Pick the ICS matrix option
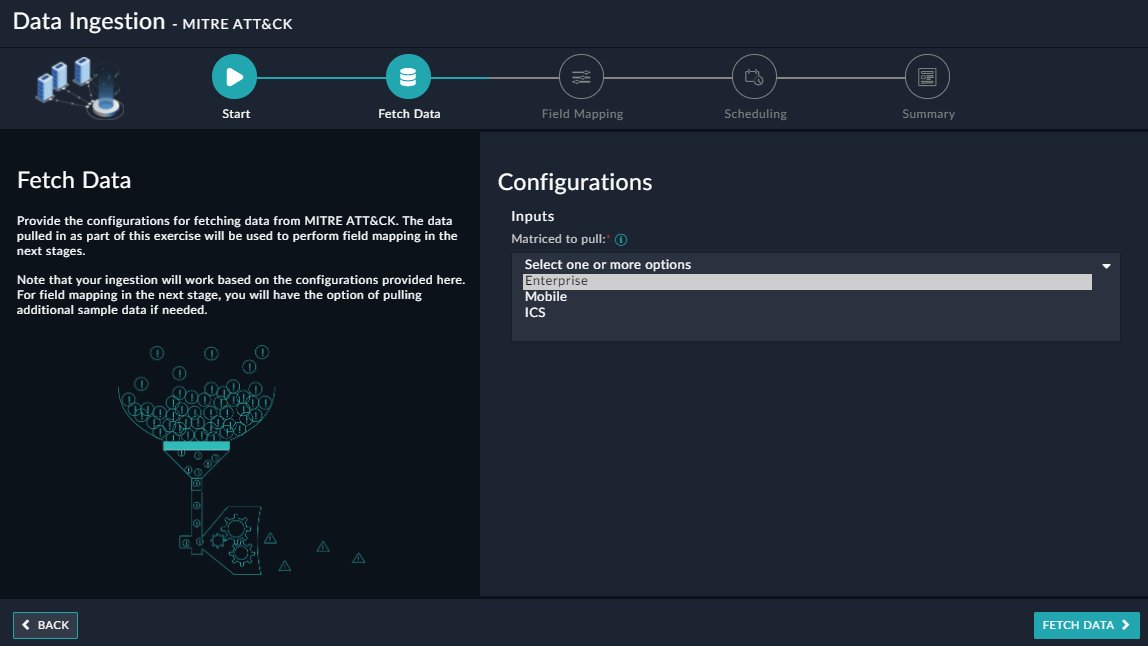 pyautogui.click(x=535, y=313)
